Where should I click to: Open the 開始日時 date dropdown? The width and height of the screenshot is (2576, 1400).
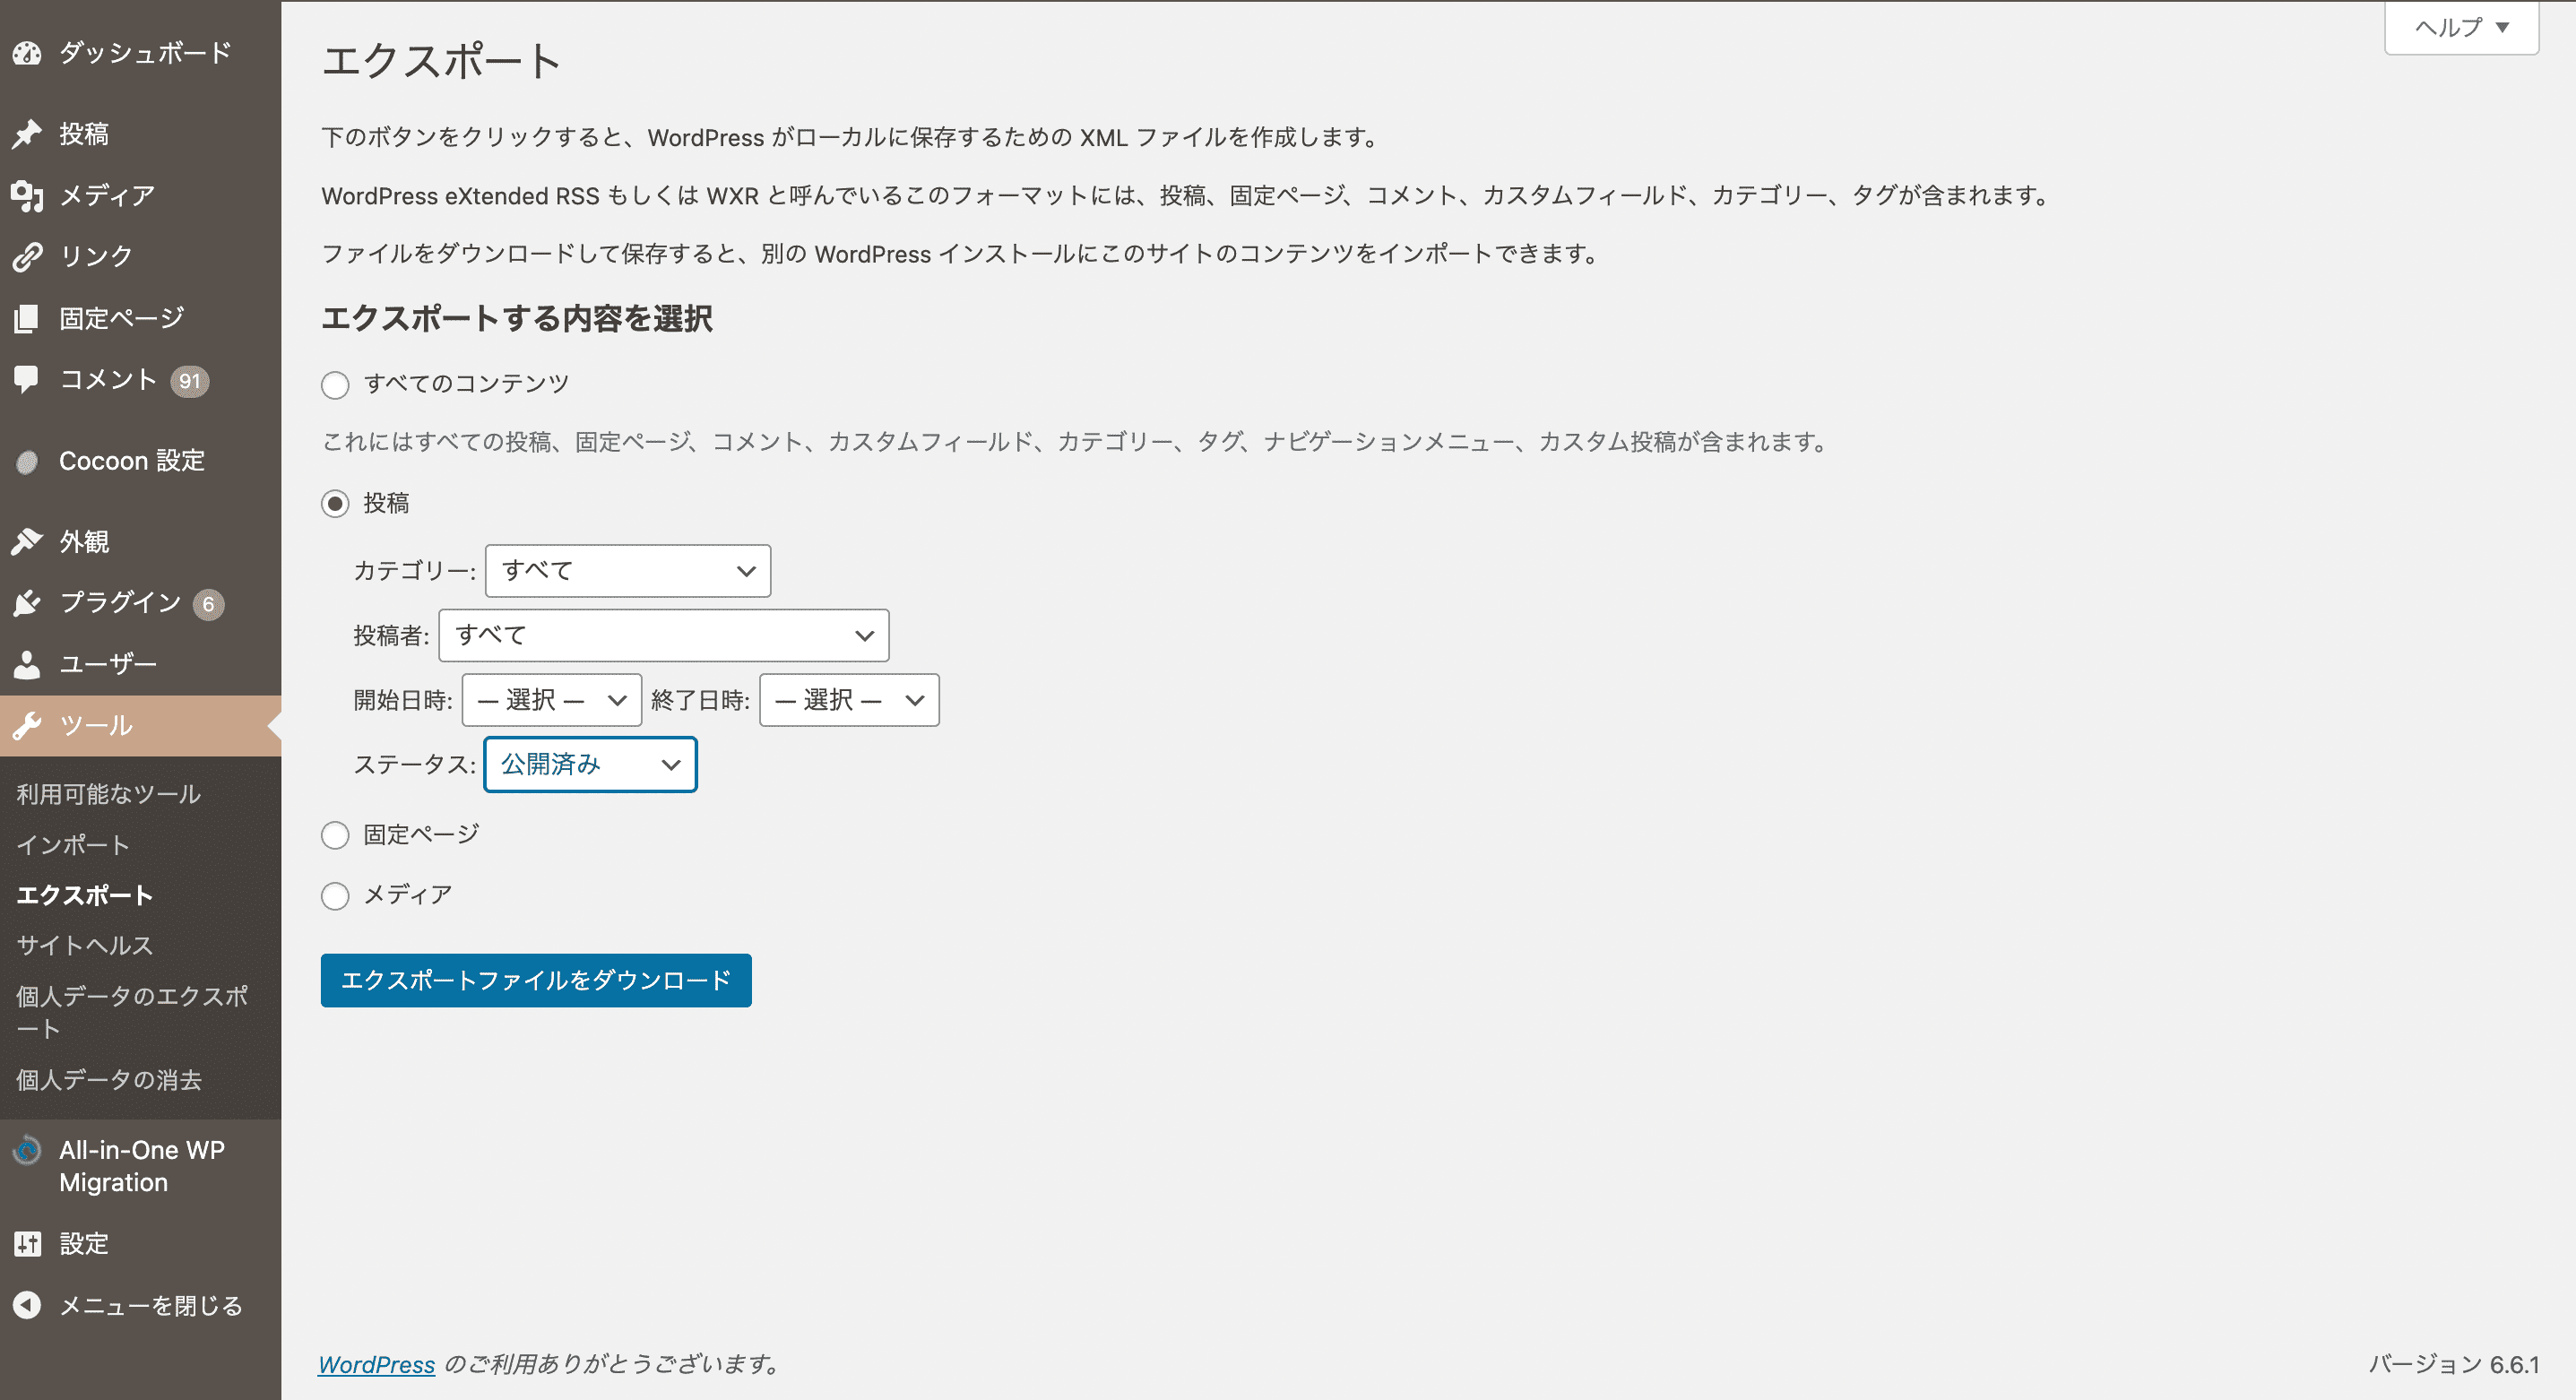[552, 700]
